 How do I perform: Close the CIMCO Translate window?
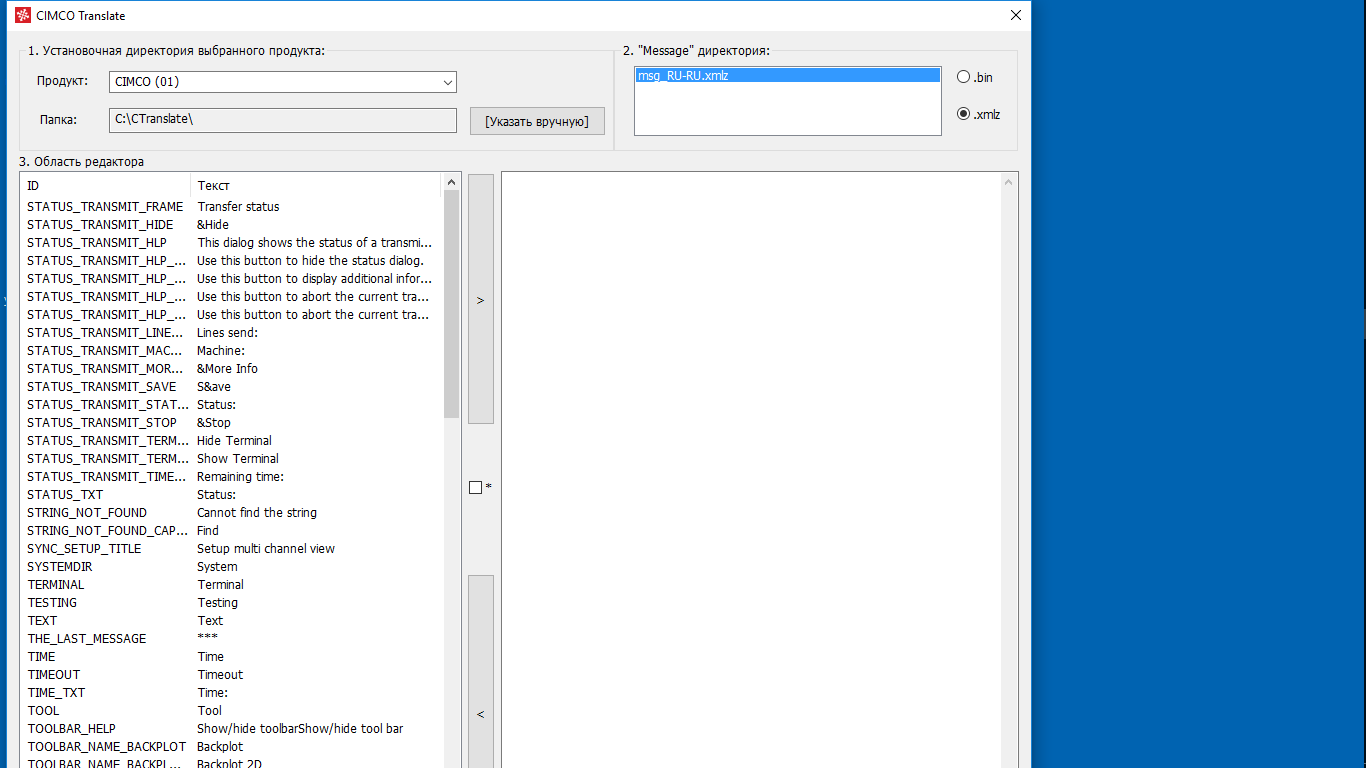(x=1015, y=15)
